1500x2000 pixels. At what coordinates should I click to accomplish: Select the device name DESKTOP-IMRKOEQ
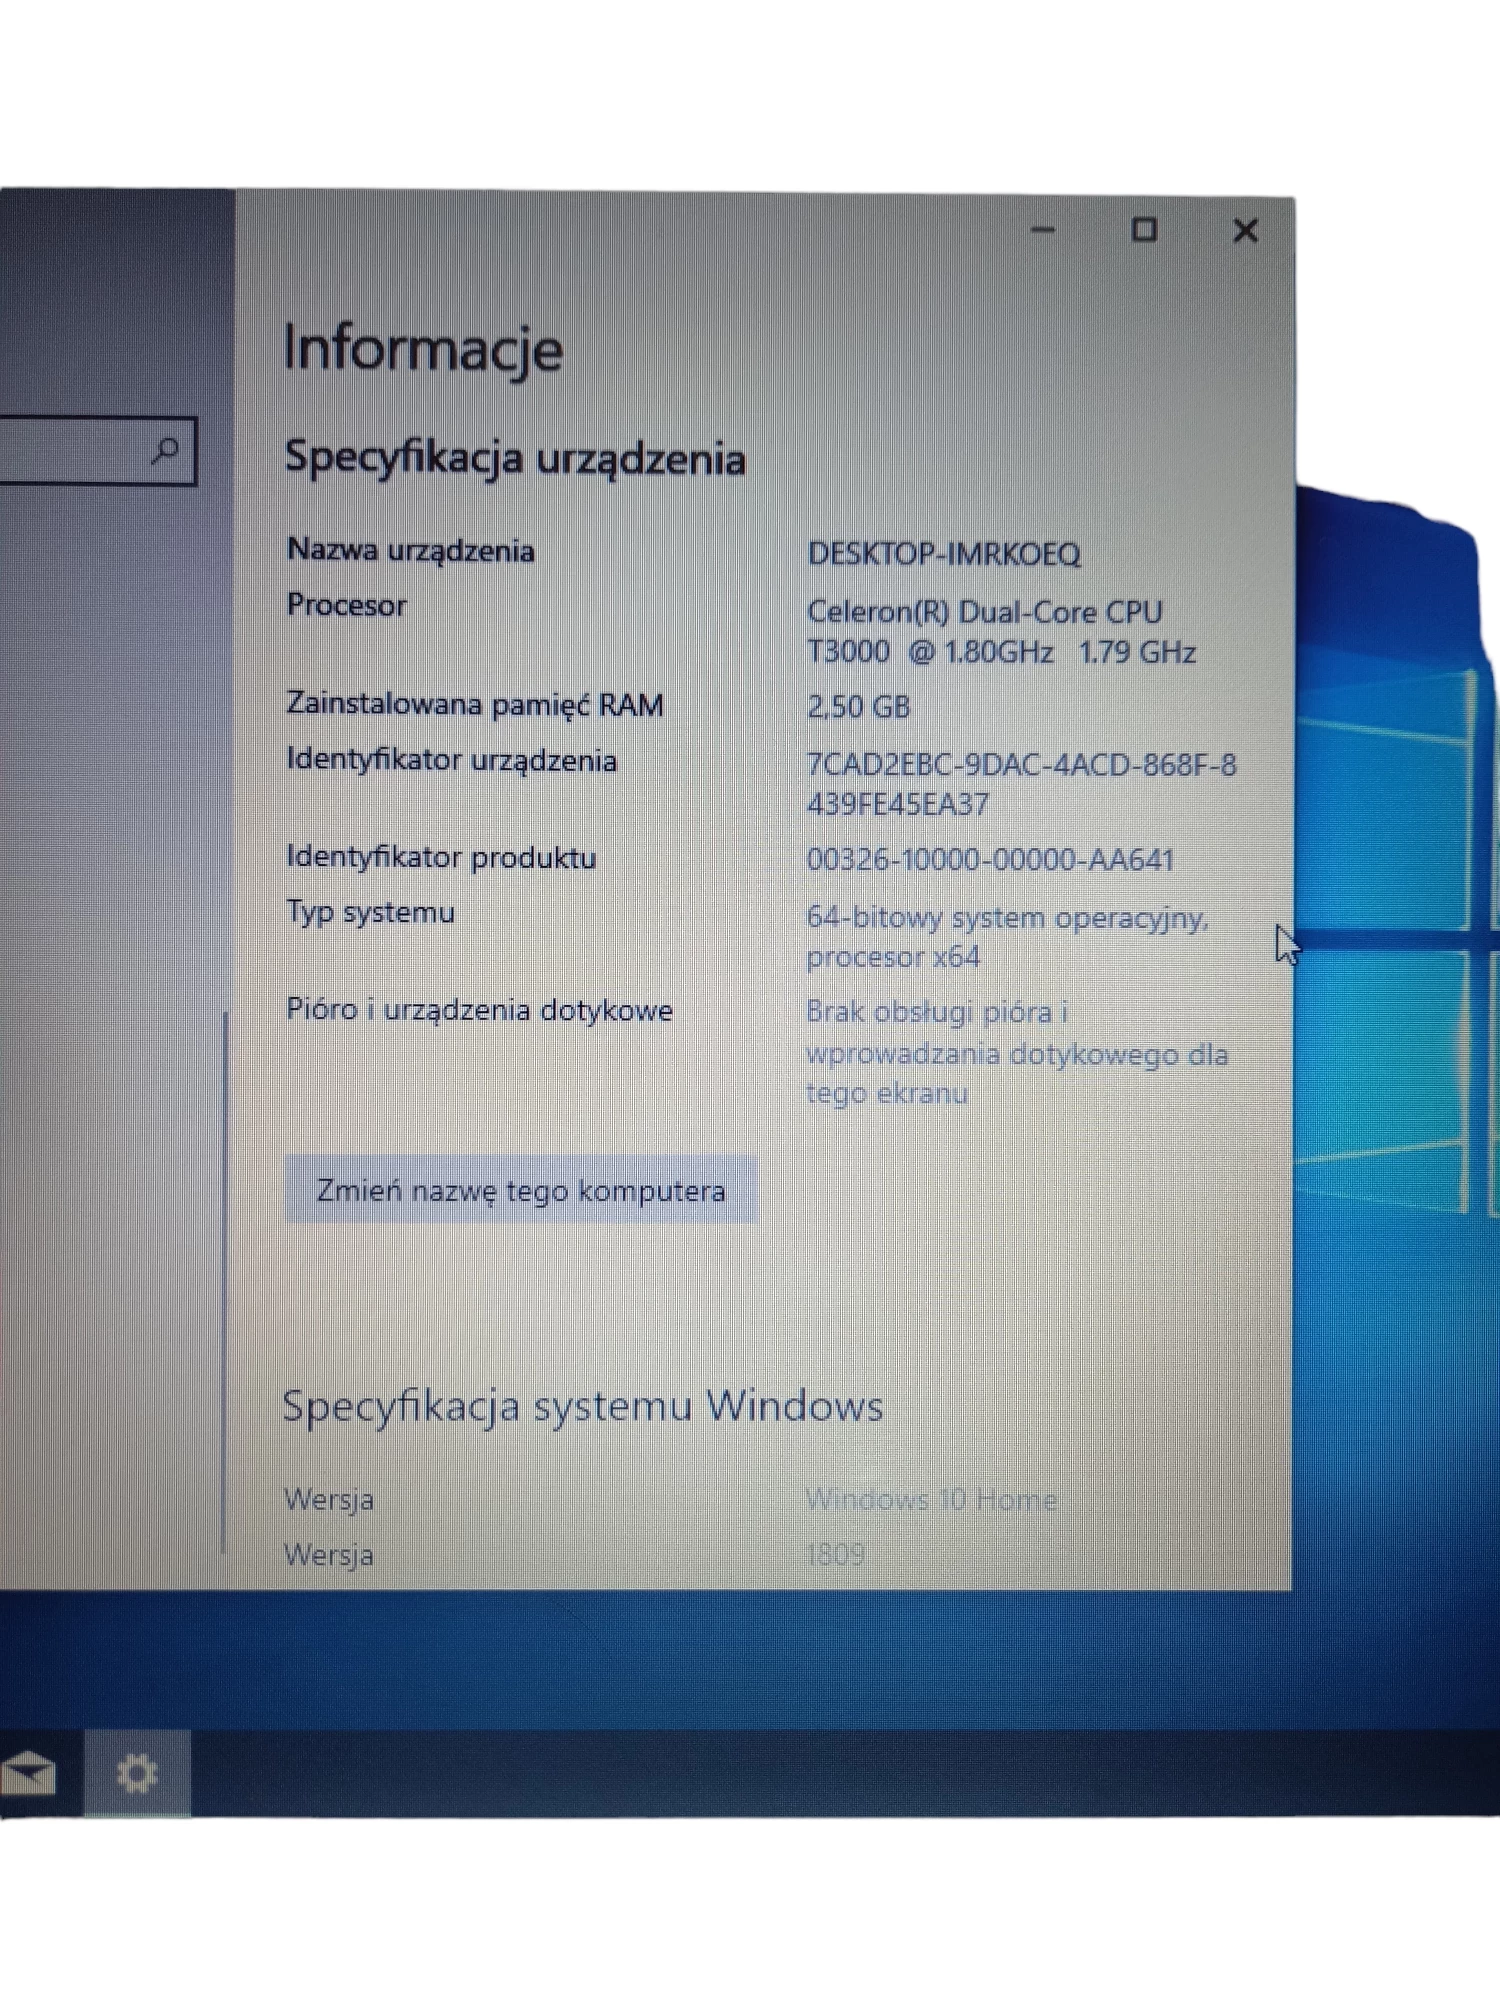pyautogui.click(x=943, y=554)
